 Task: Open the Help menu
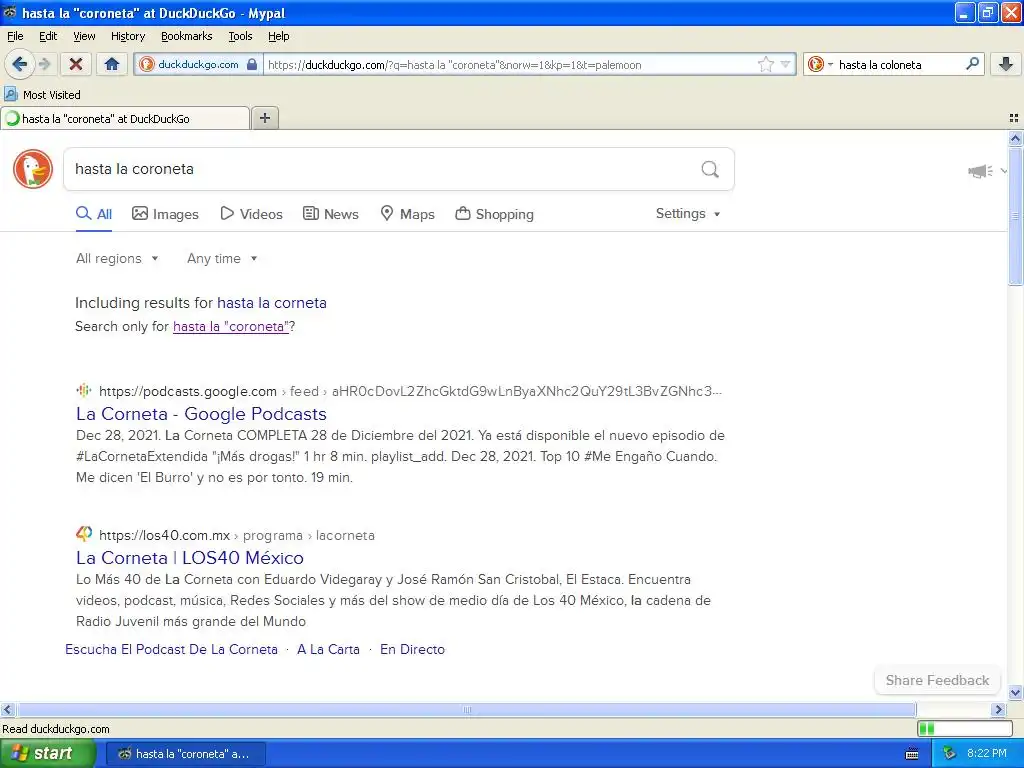point(278,36)
